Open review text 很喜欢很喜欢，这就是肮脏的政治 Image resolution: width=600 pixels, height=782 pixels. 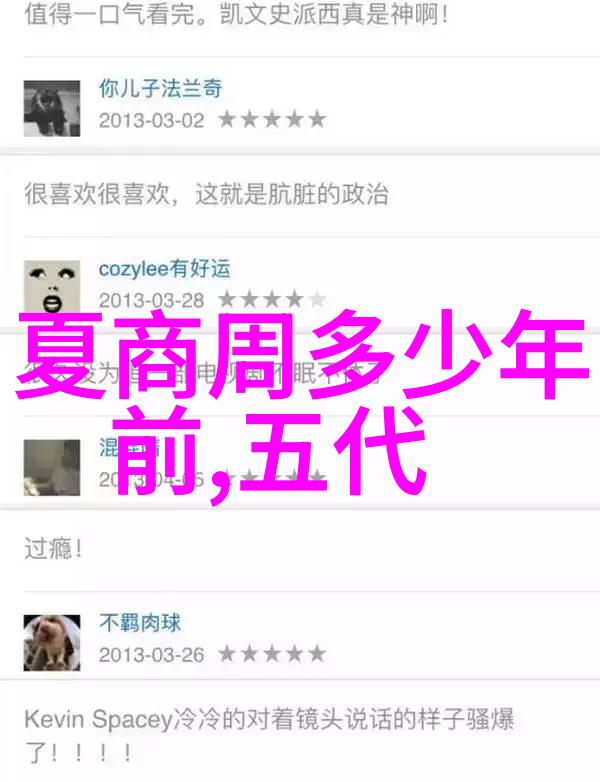point(206,194)
